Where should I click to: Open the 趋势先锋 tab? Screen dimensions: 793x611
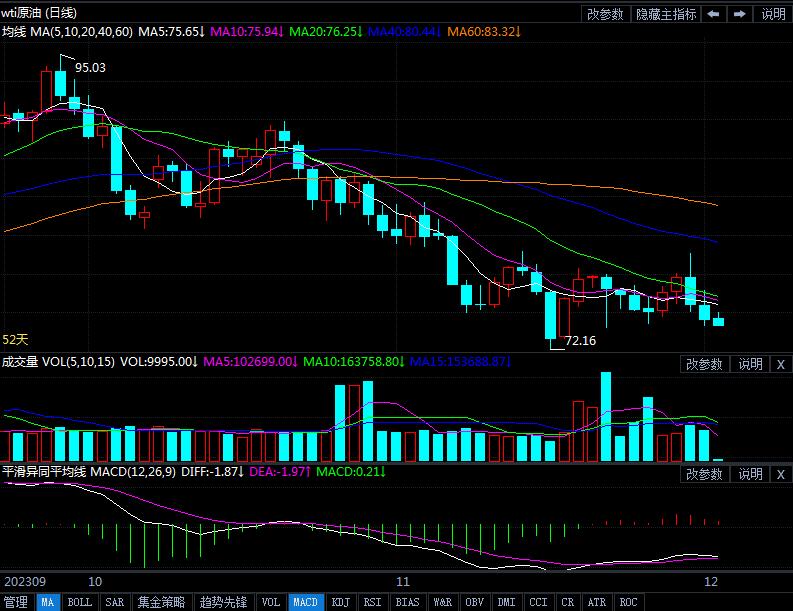click(224, 602)
